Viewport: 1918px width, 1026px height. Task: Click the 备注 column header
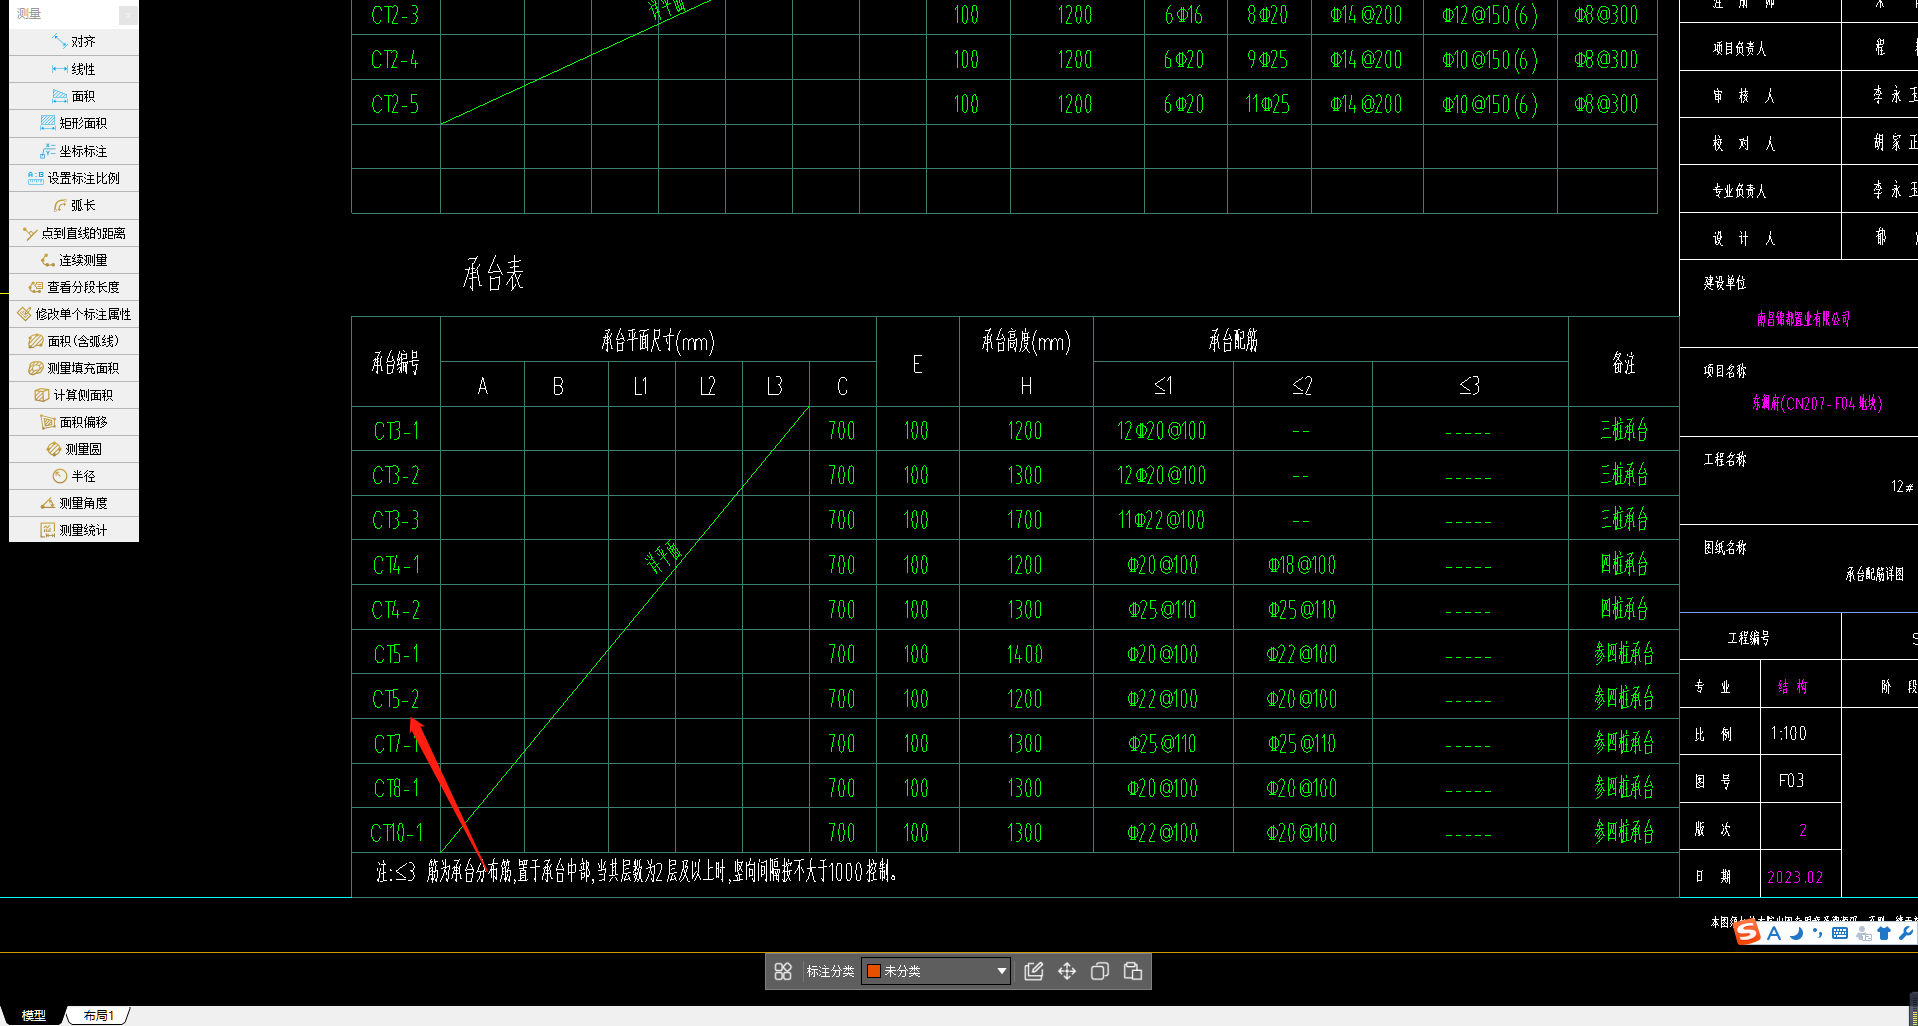point(1624,363)
